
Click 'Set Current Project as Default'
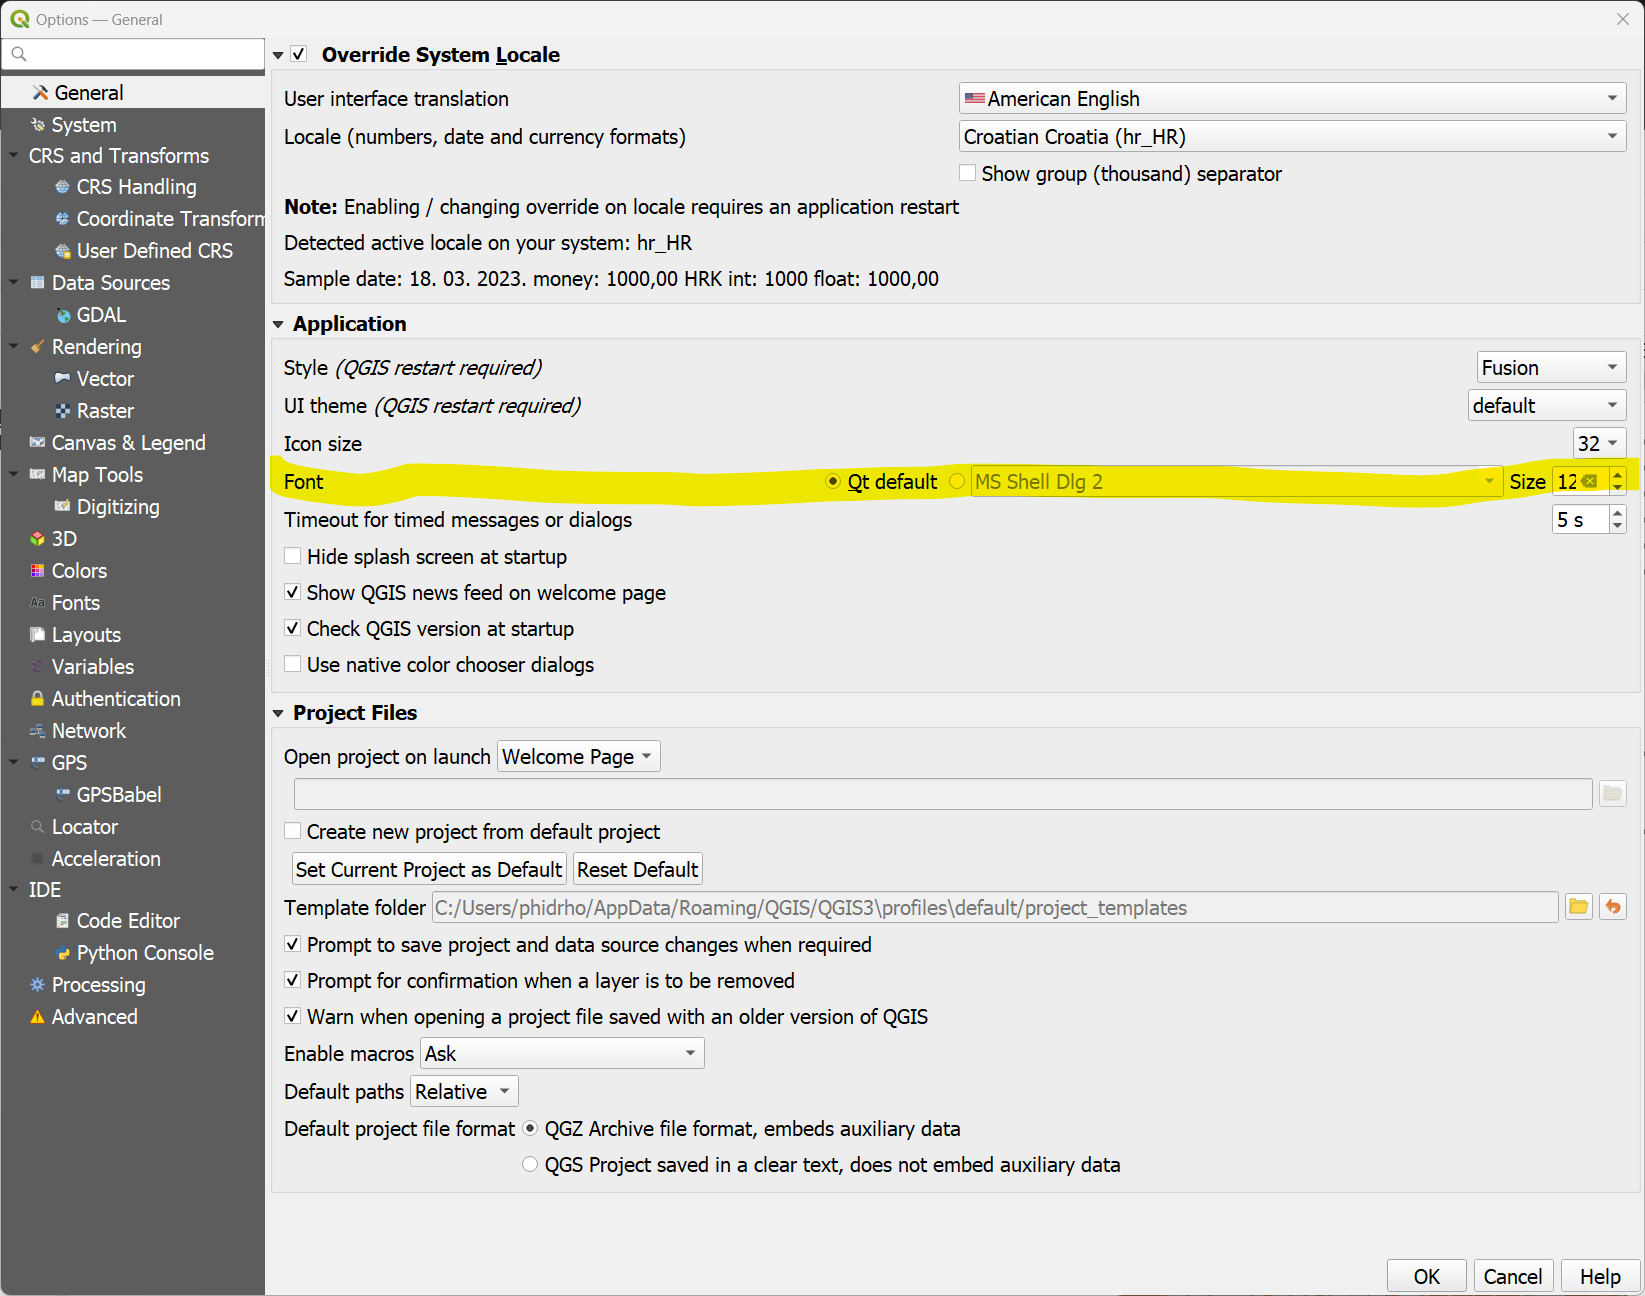point(428,868)
